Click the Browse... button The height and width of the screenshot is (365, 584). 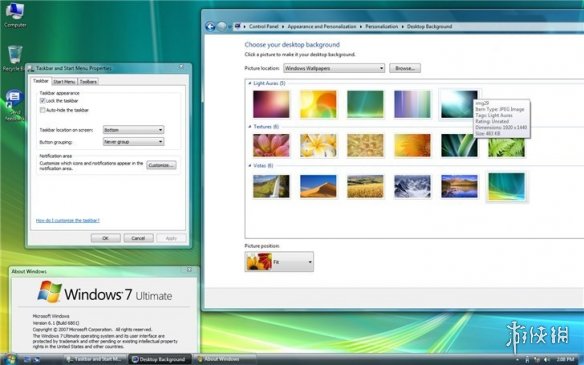click(405, 68)
